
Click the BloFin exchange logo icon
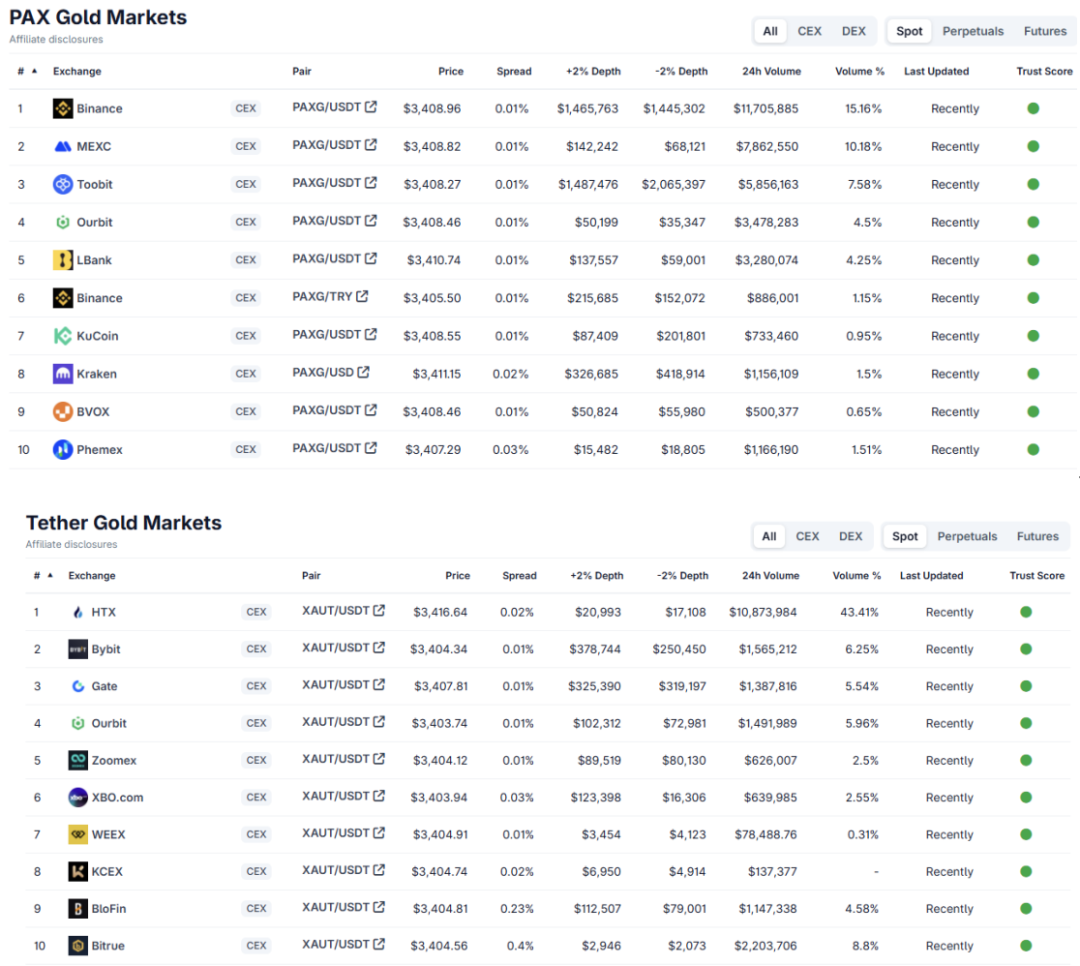coord(78,909)
